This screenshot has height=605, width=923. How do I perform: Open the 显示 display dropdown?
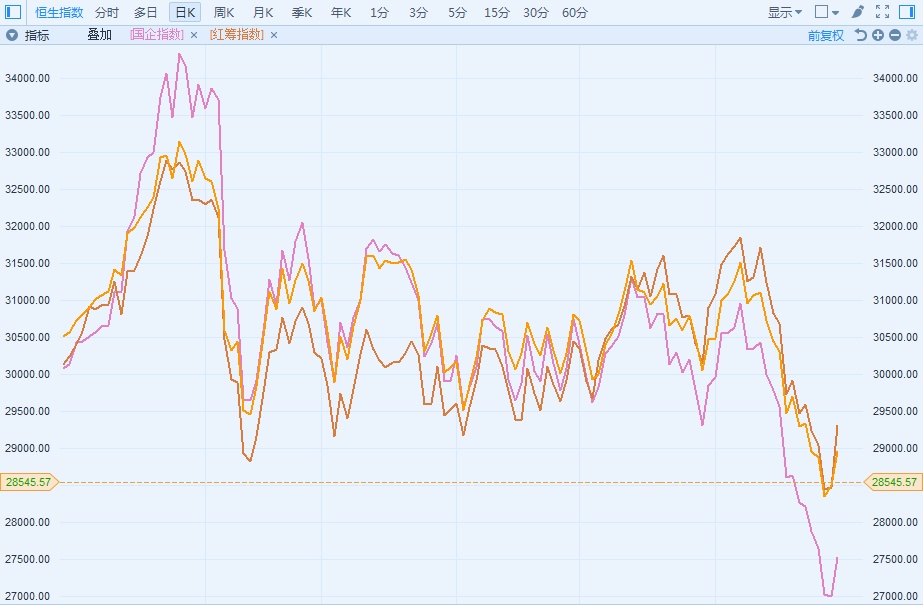point(785,12)
